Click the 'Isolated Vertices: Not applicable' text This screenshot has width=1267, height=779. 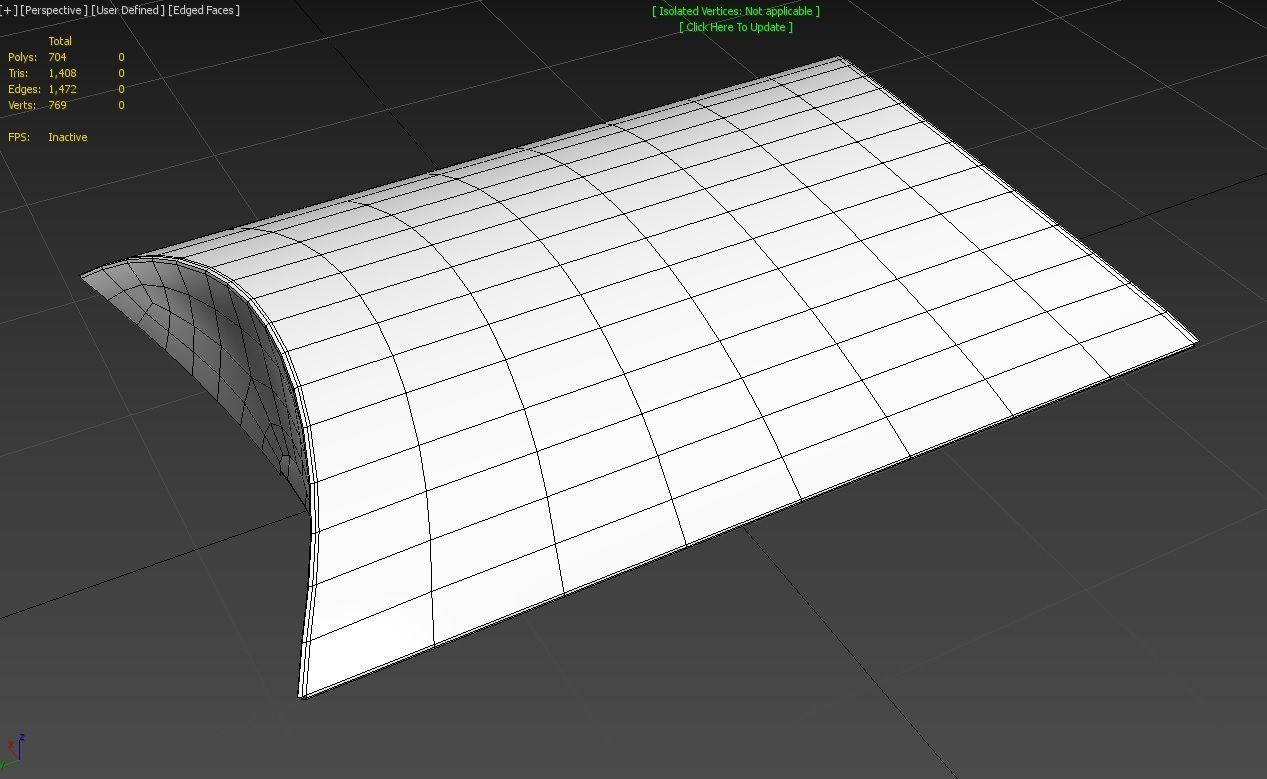click(736, 11)
